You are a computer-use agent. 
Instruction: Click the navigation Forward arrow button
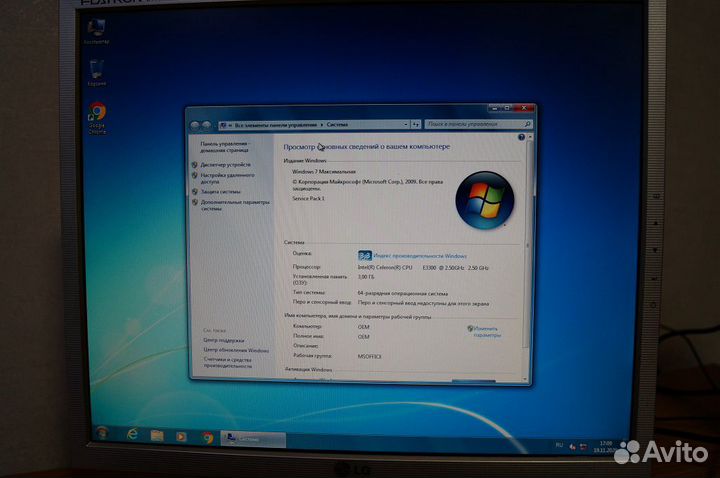pyautogui.click(x=206, y=125)
